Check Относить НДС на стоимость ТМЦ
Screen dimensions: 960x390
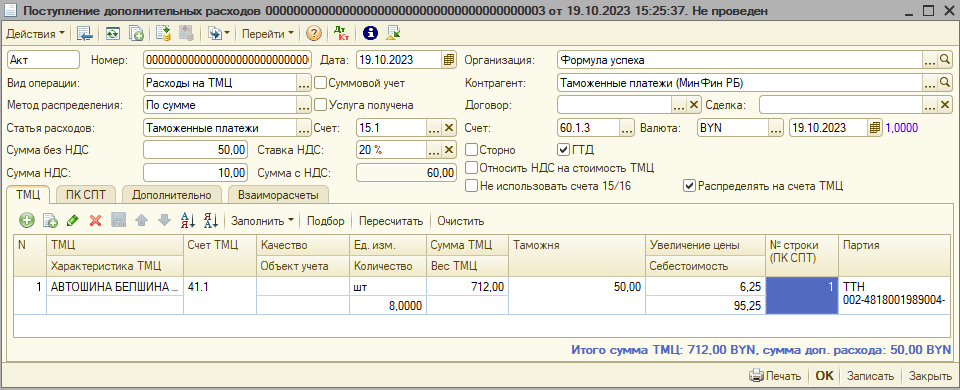coord(471,167)
